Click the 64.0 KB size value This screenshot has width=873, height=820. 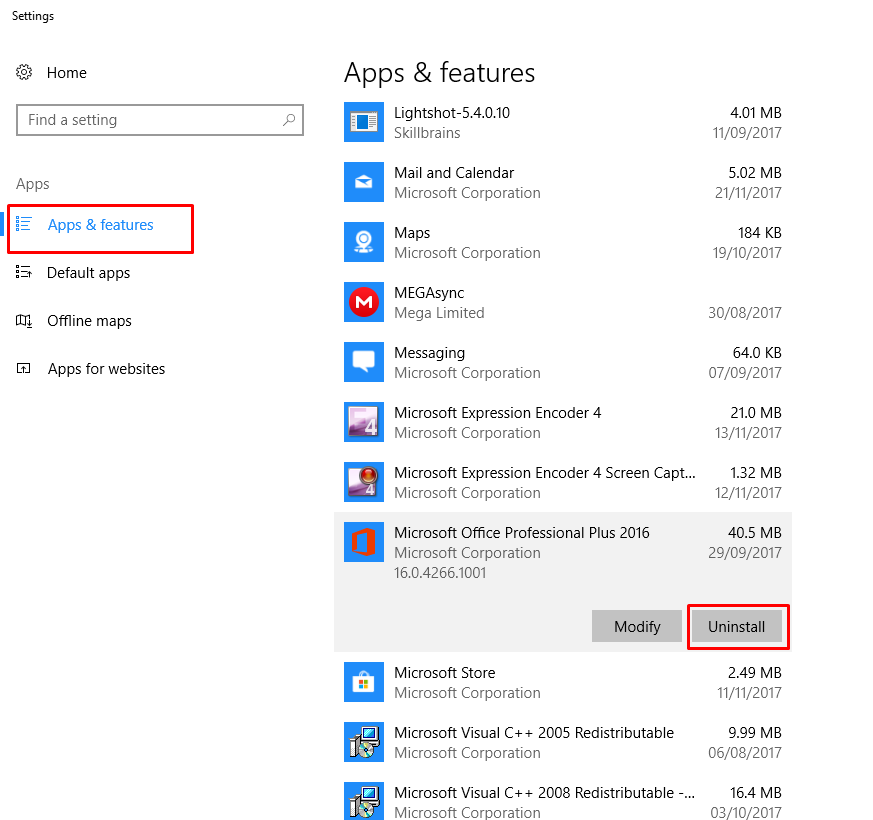click(757, 353)
